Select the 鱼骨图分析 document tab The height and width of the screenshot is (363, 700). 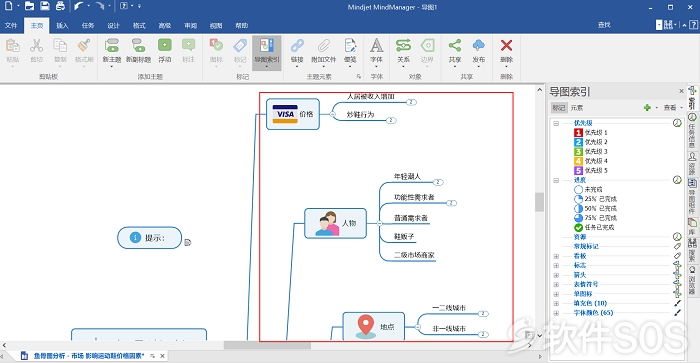click(89, 356)
